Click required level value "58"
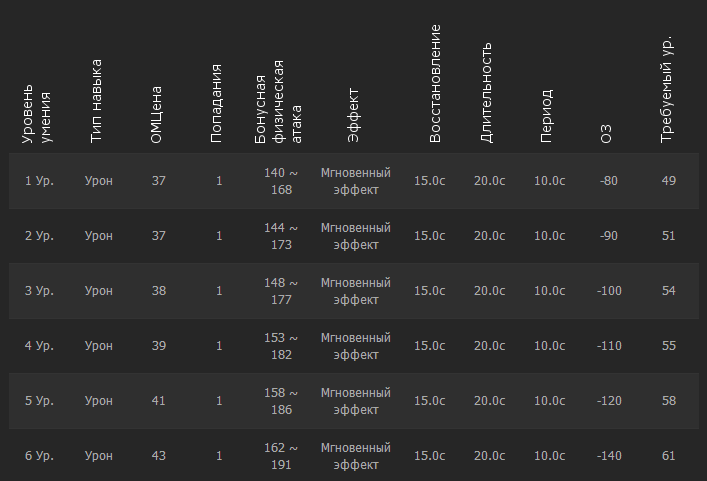The image size is (707, 481). (x=668, y=401)
